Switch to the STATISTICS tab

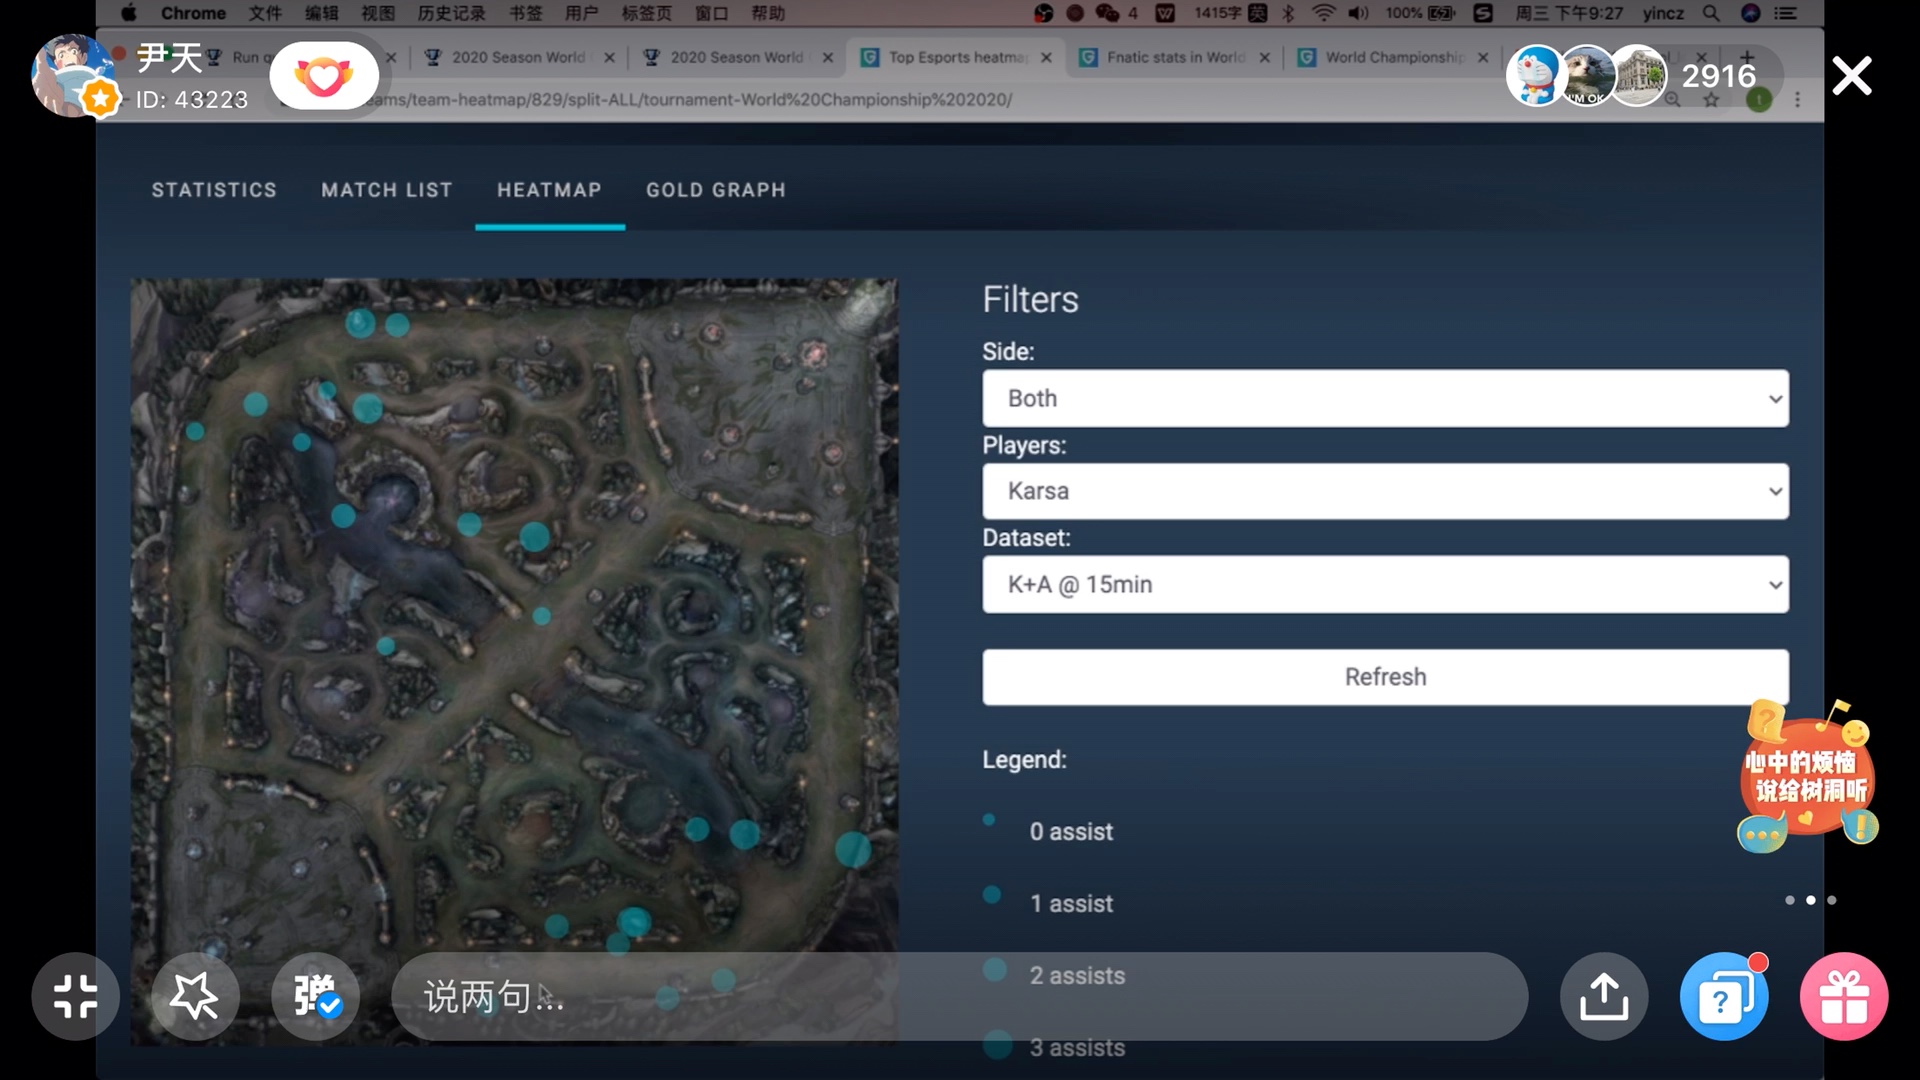coord(215,190)
